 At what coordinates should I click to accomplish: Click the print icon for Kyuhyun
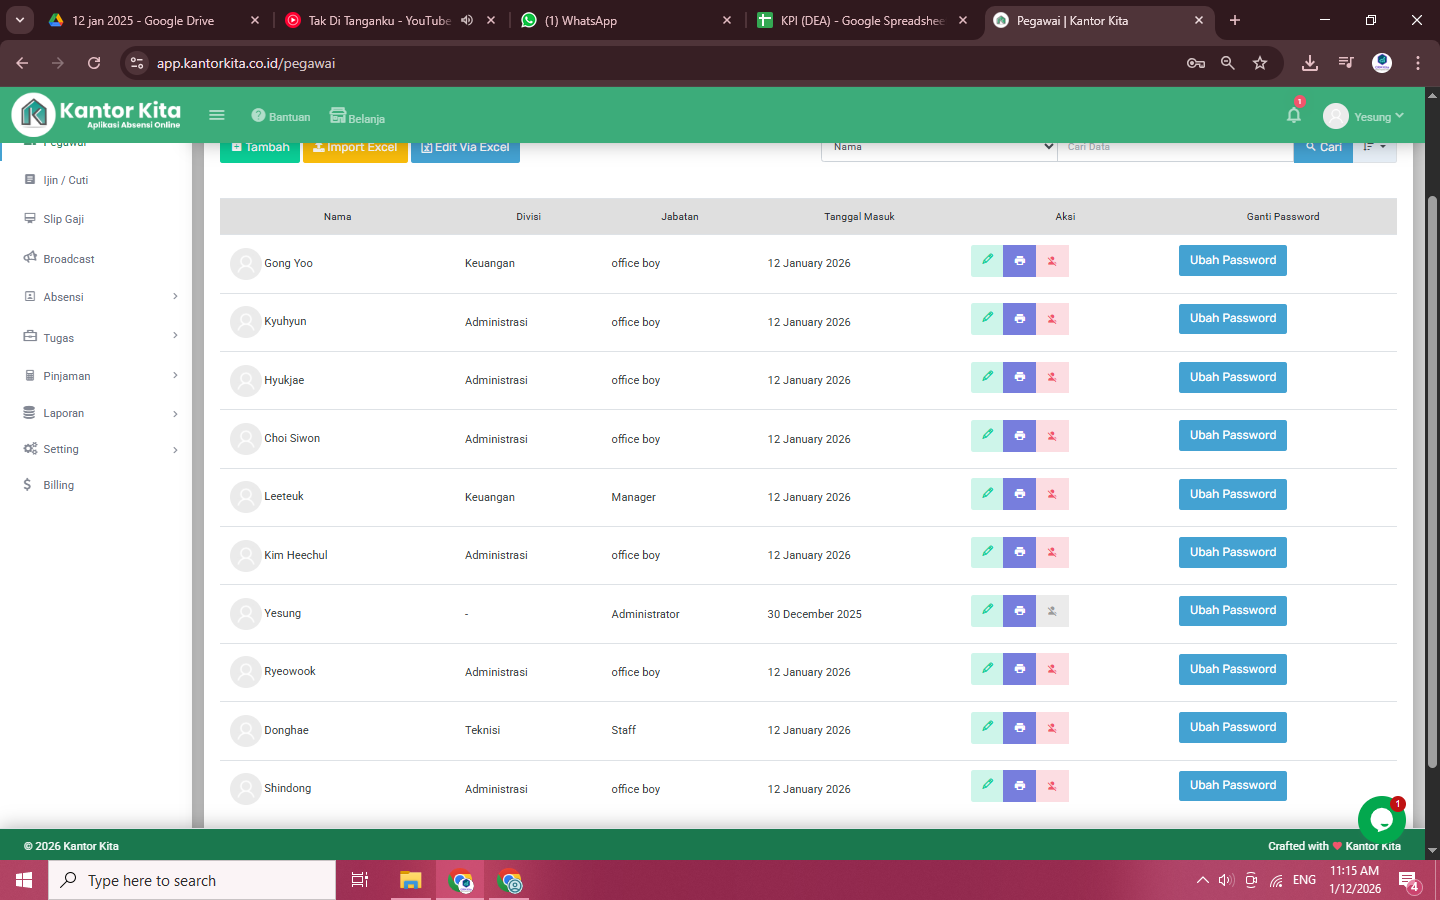coord(1019,319)
